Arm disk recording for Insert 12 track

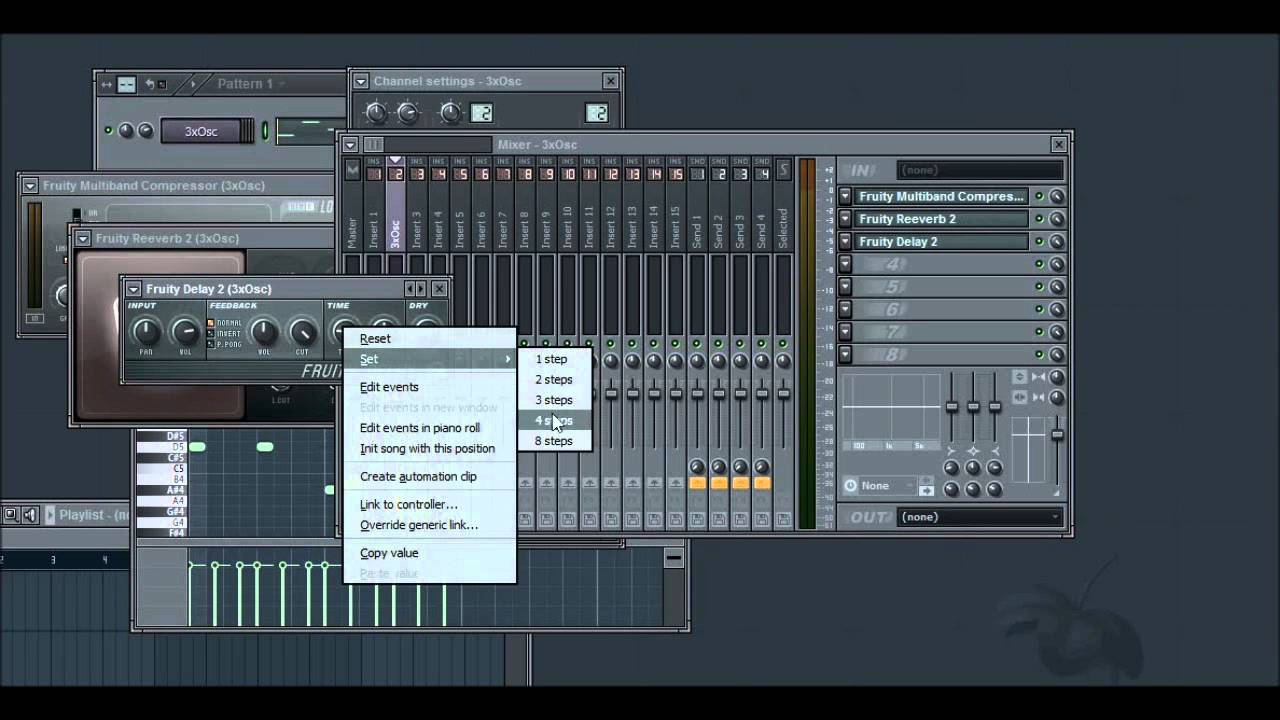coord(612,519)
